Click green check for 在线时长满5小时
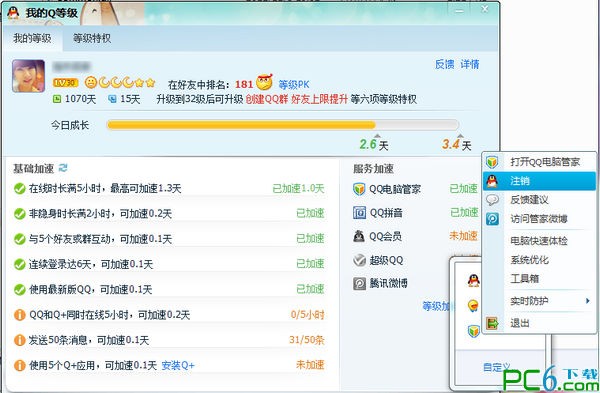Viewport: 600px width, 393px height. 20,189
